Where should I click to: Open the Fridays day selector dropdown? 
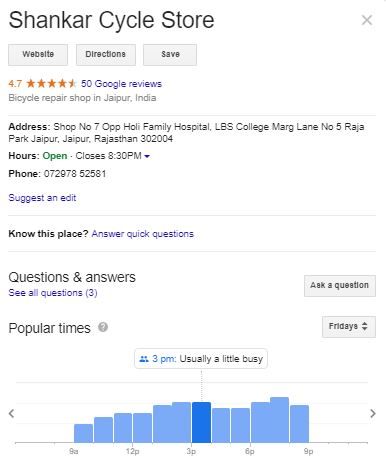pyautogui.click(x=349, y=326)
